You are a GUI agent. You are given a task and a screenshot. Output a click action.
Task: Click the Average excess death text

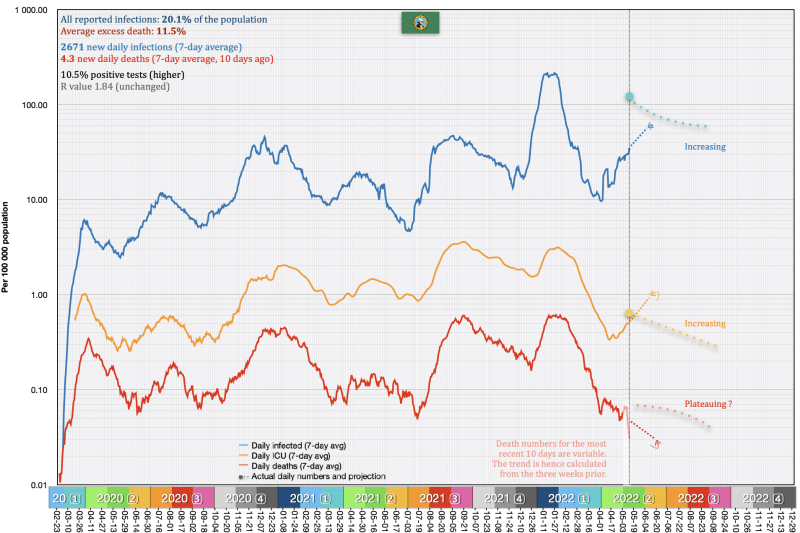click(x=125, y=32)
